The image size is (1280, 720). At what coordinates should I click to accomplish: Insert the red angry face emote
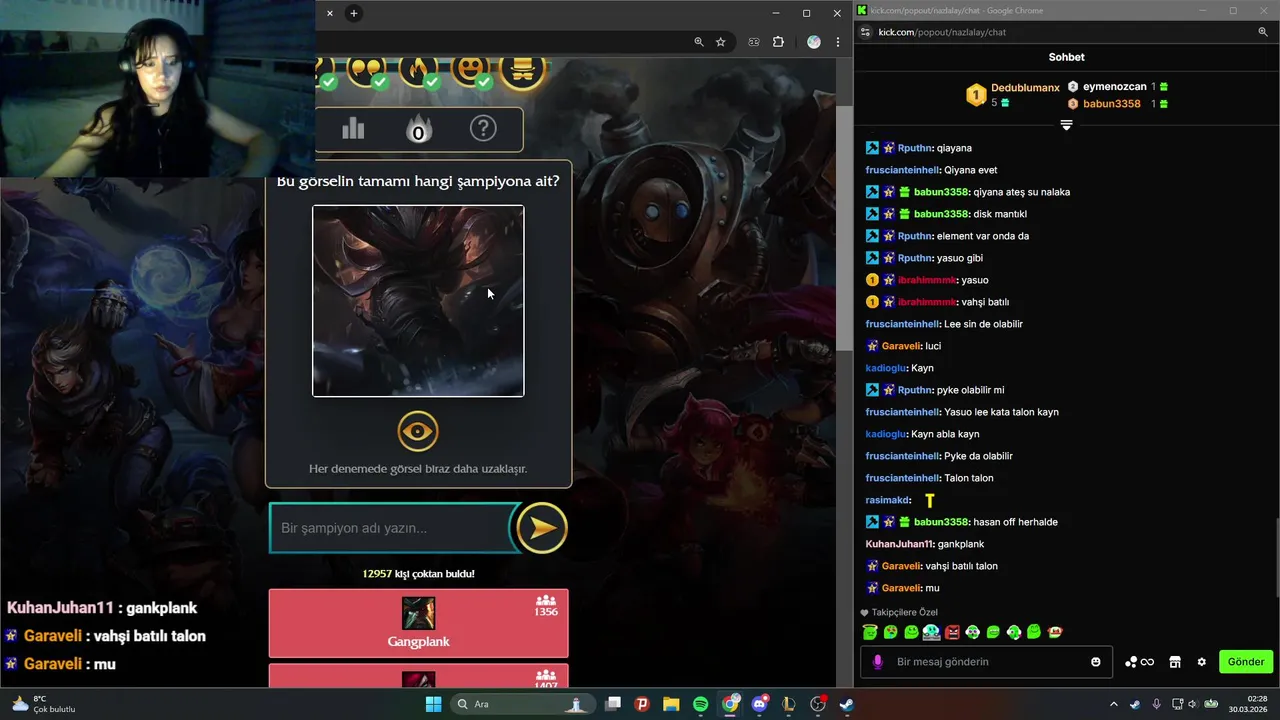tap(952, 632)
